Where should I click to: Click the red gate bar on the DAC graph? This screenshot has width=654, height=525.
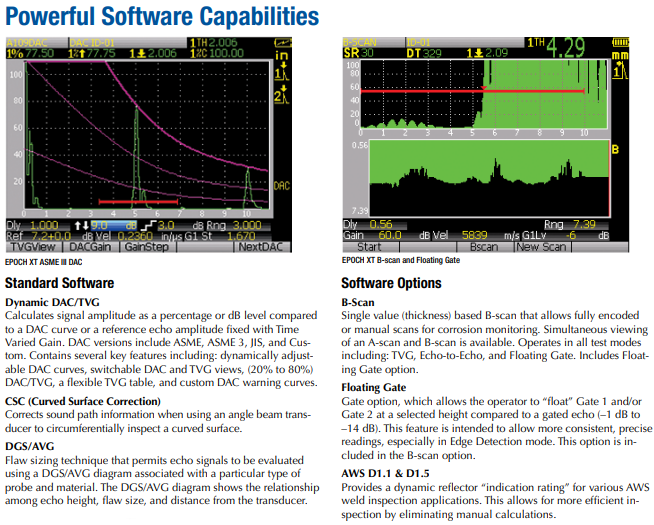click(x=137, y=202)
